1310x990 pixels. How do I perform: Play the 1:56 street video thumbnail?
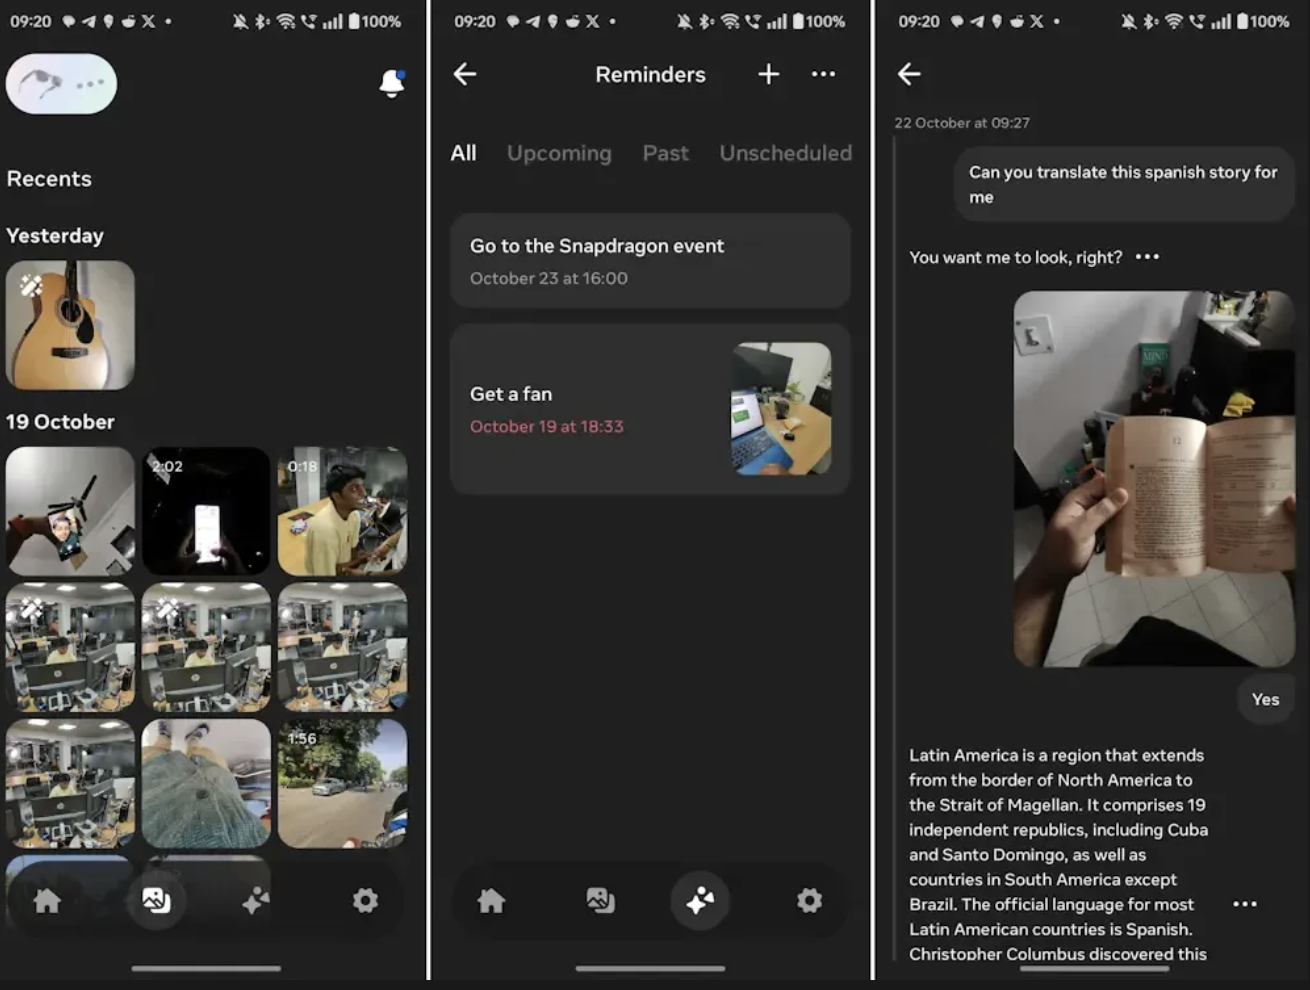coord(342,783)
